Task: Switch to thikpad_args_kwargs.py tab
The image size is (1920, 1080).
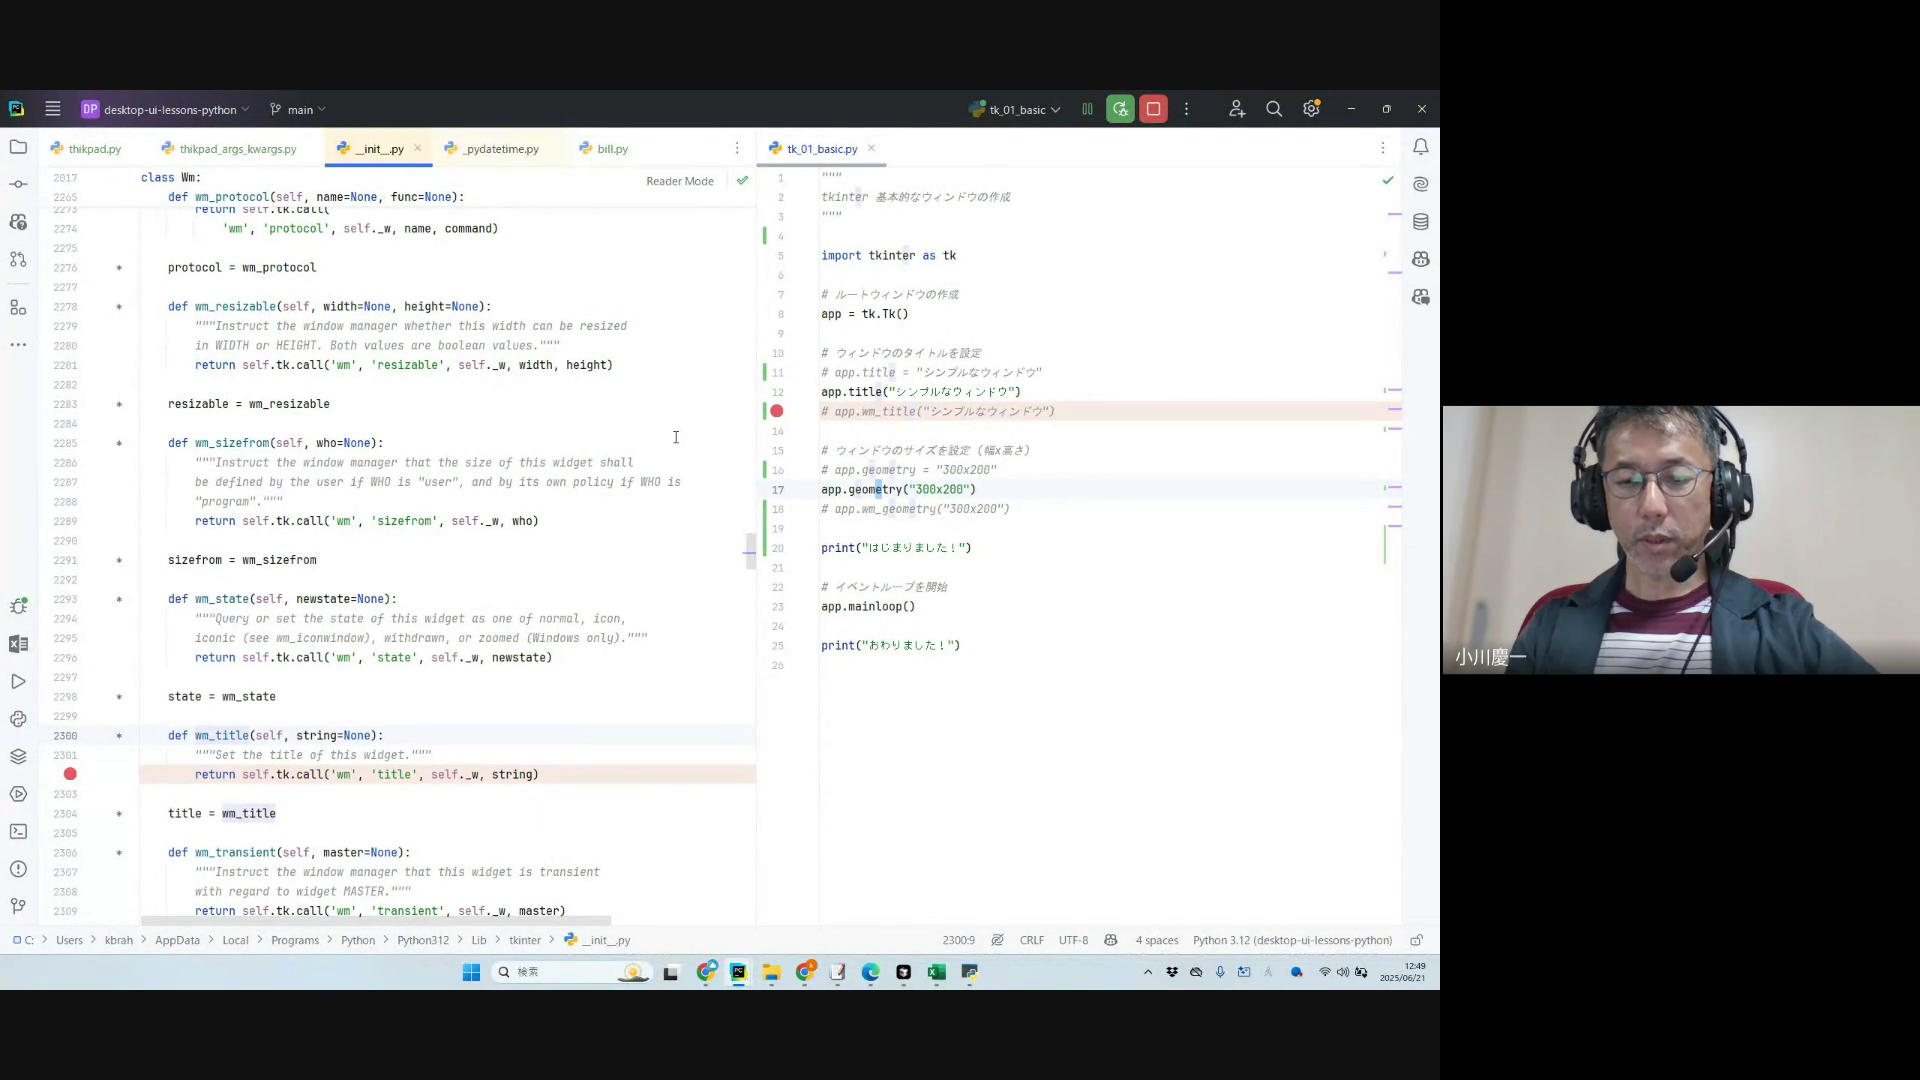Action: tap(238, 149)
